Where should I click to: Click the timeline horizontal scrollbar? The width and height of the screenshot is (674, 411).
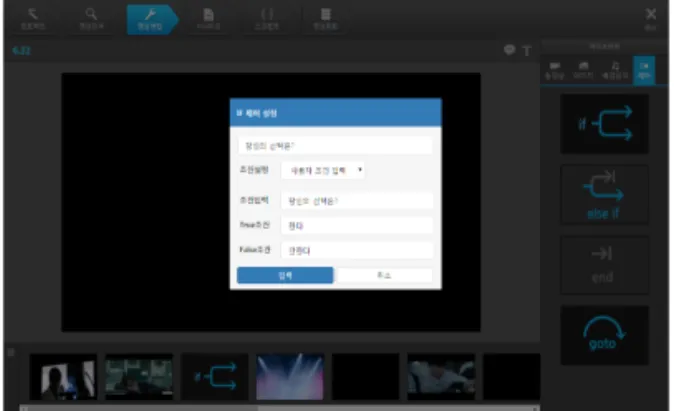279,408
